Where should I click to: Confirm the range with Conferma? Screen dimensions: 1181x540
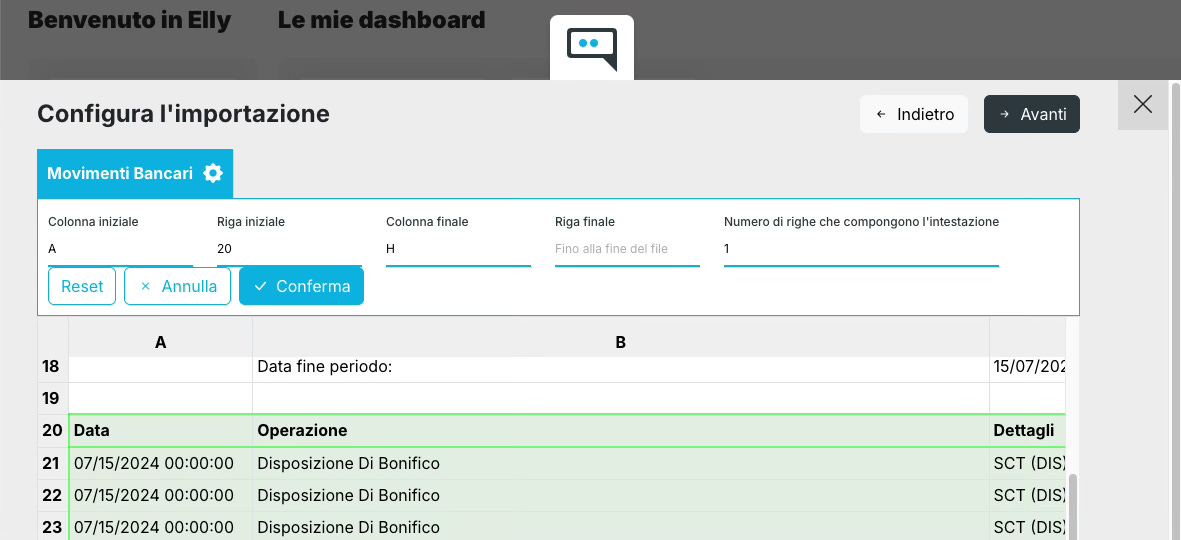pyautogui.click(x=301, y=286)
